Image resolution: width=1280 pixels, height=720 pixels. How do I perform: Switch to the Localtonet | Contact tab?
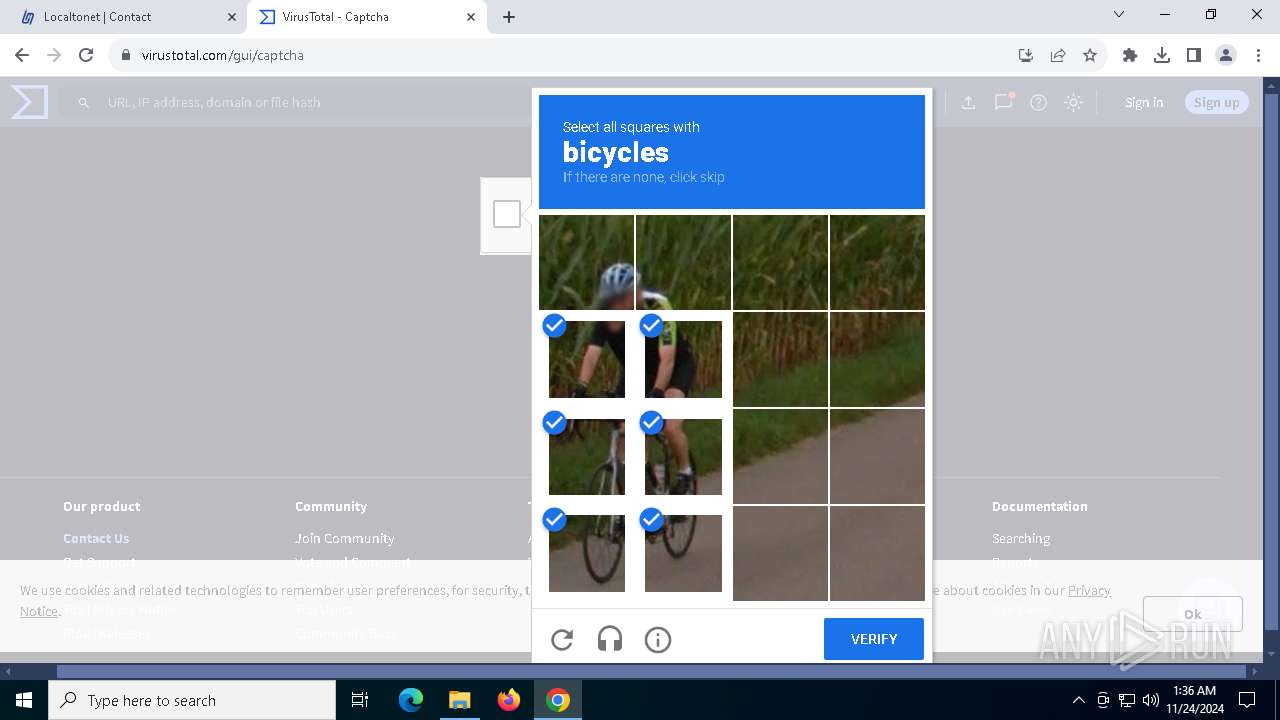click(123, 17)
